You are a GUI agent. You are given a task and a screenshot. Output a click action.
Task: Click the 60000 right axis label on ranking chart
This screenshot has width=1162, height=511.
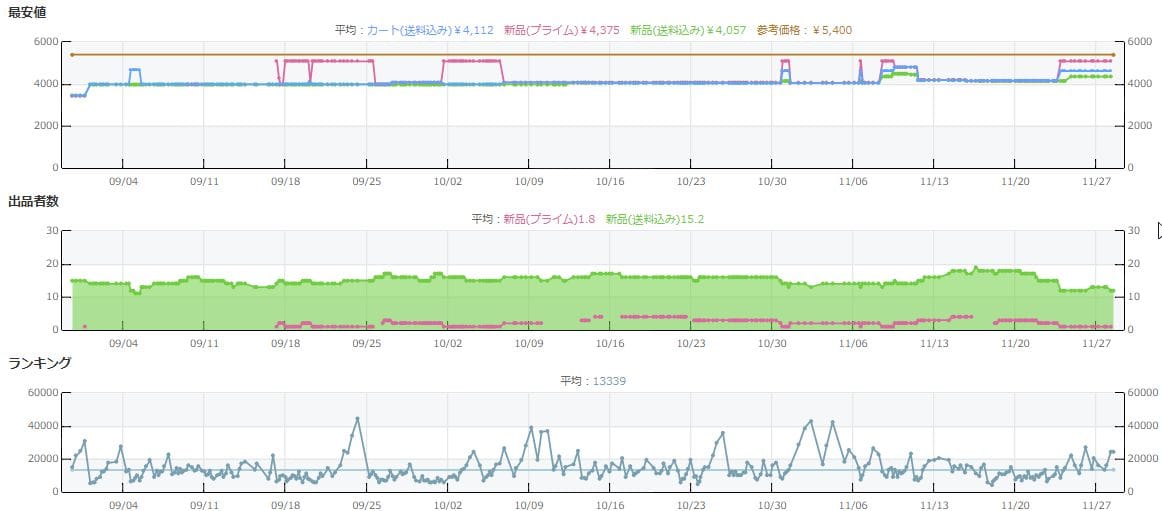click(1145, 393)
